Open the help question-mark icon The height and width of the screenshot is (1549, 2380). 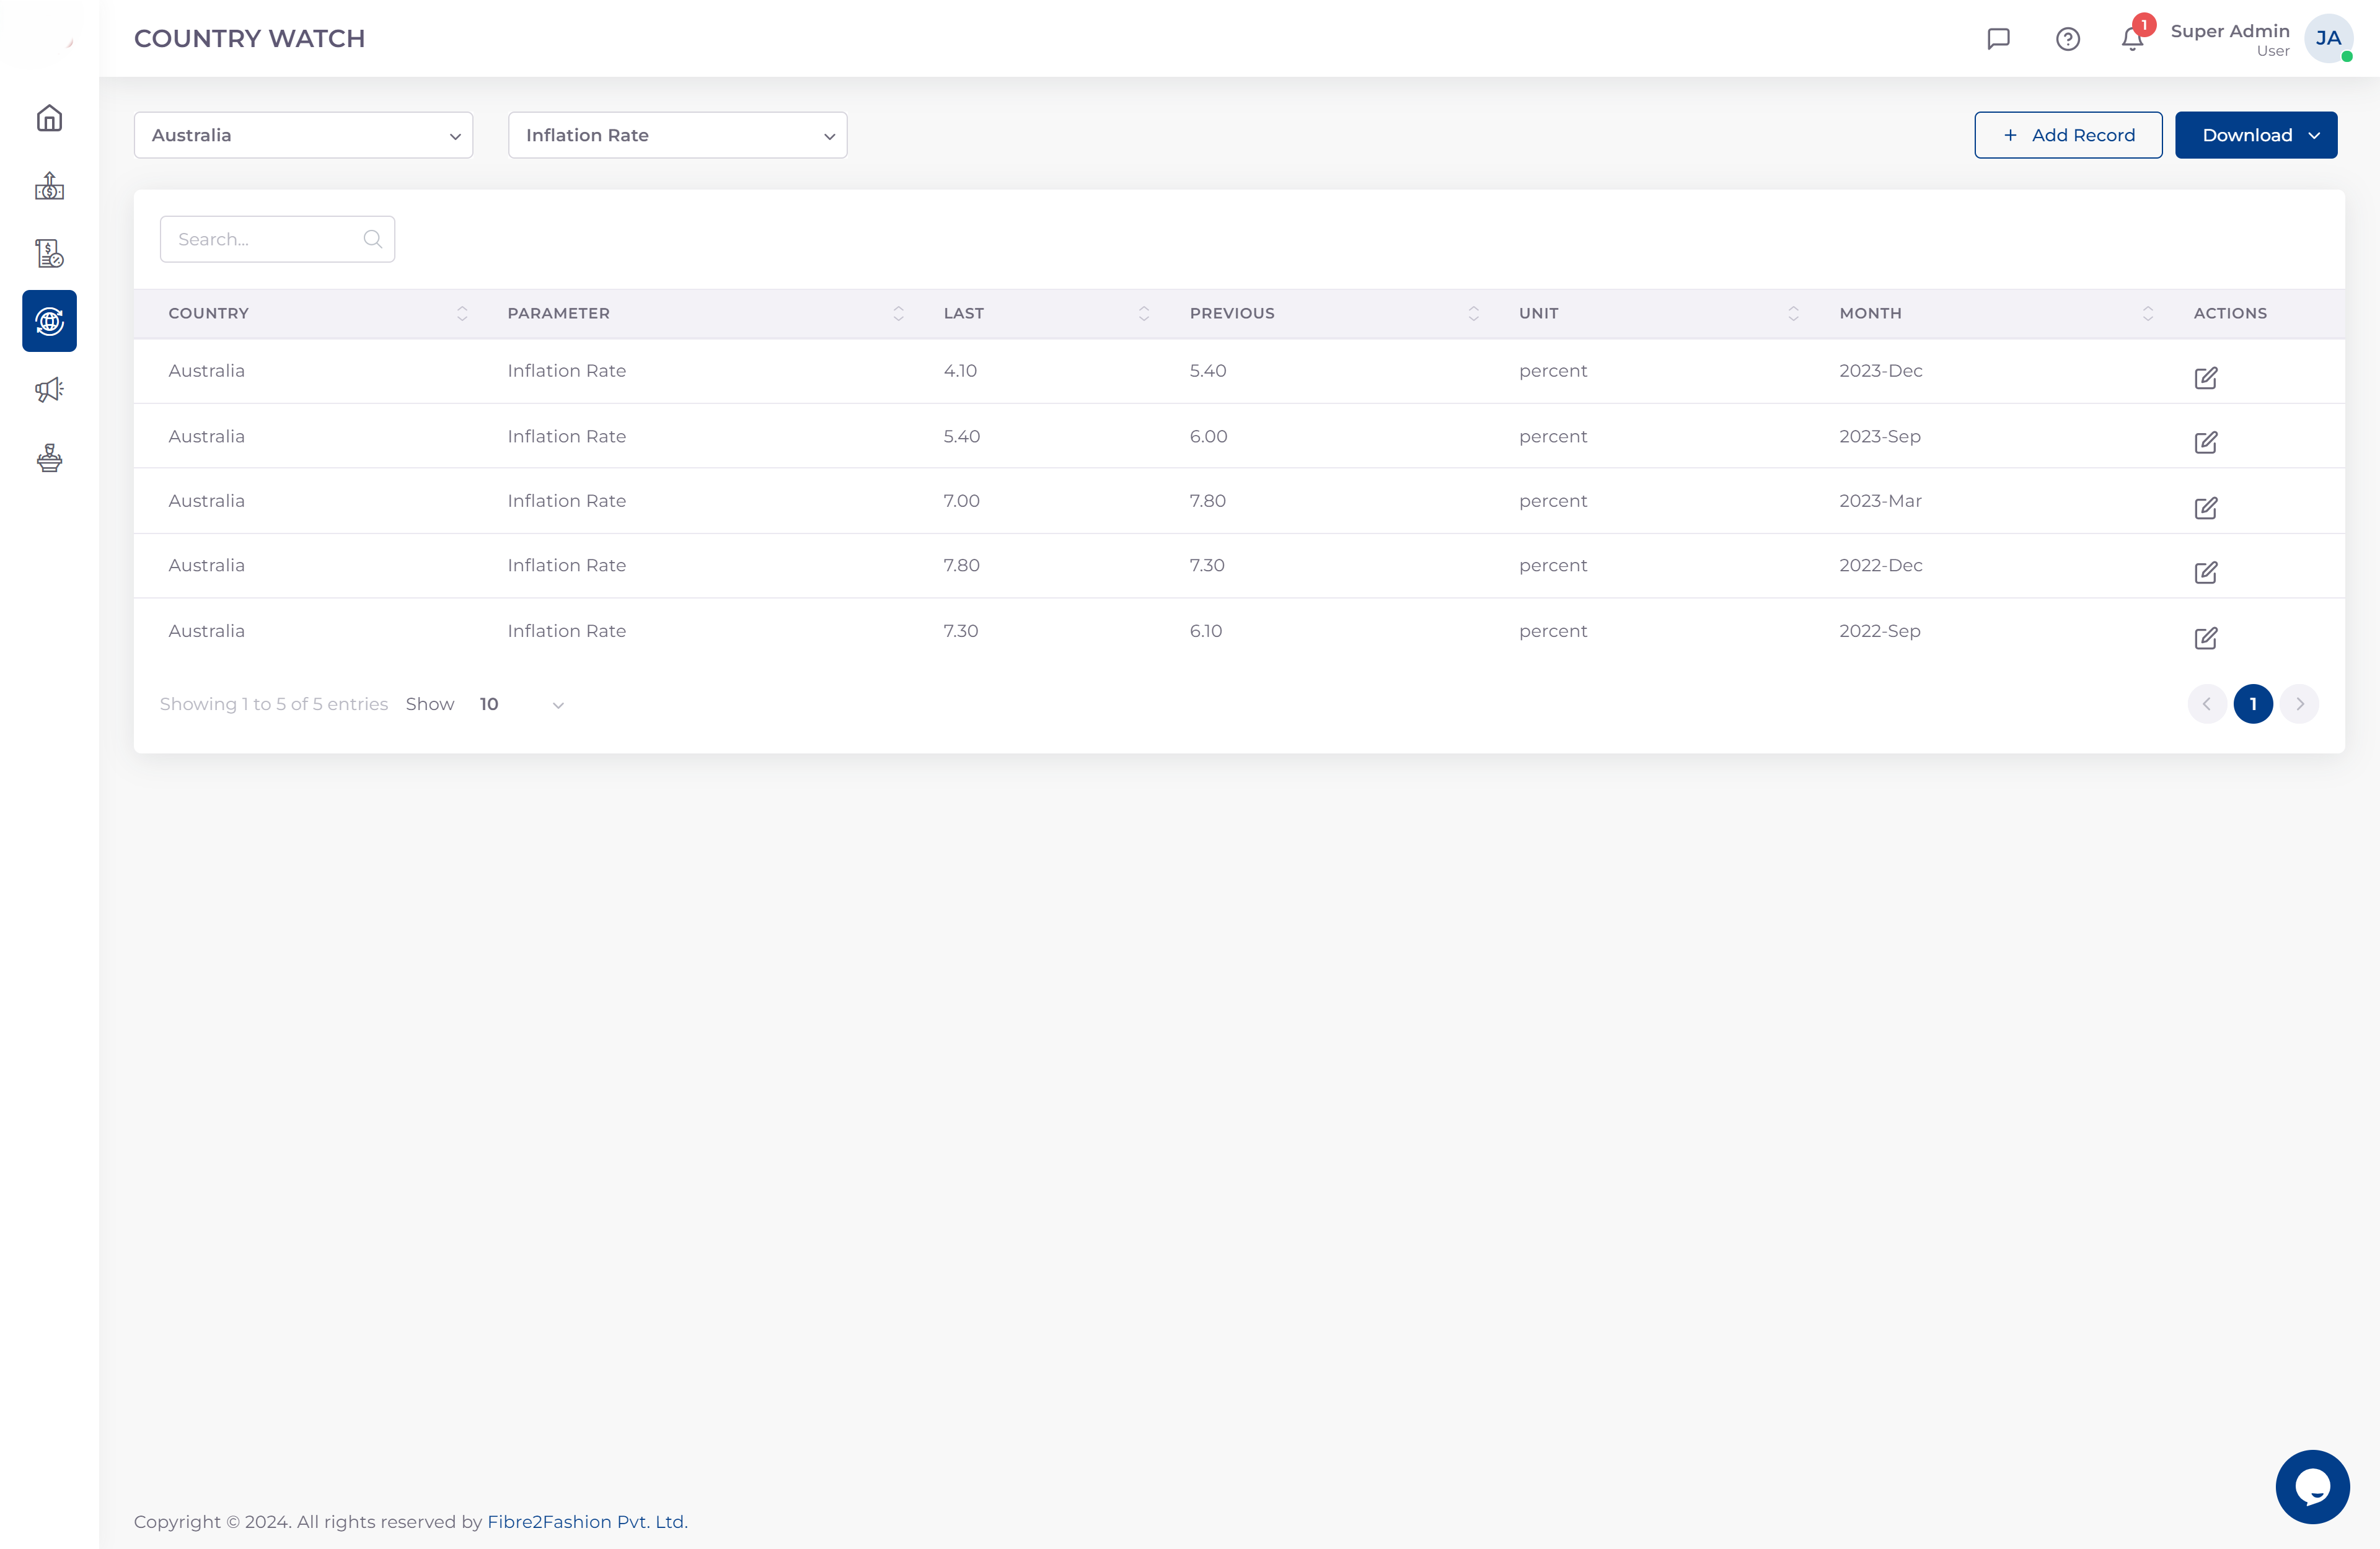coord(2068,39)
